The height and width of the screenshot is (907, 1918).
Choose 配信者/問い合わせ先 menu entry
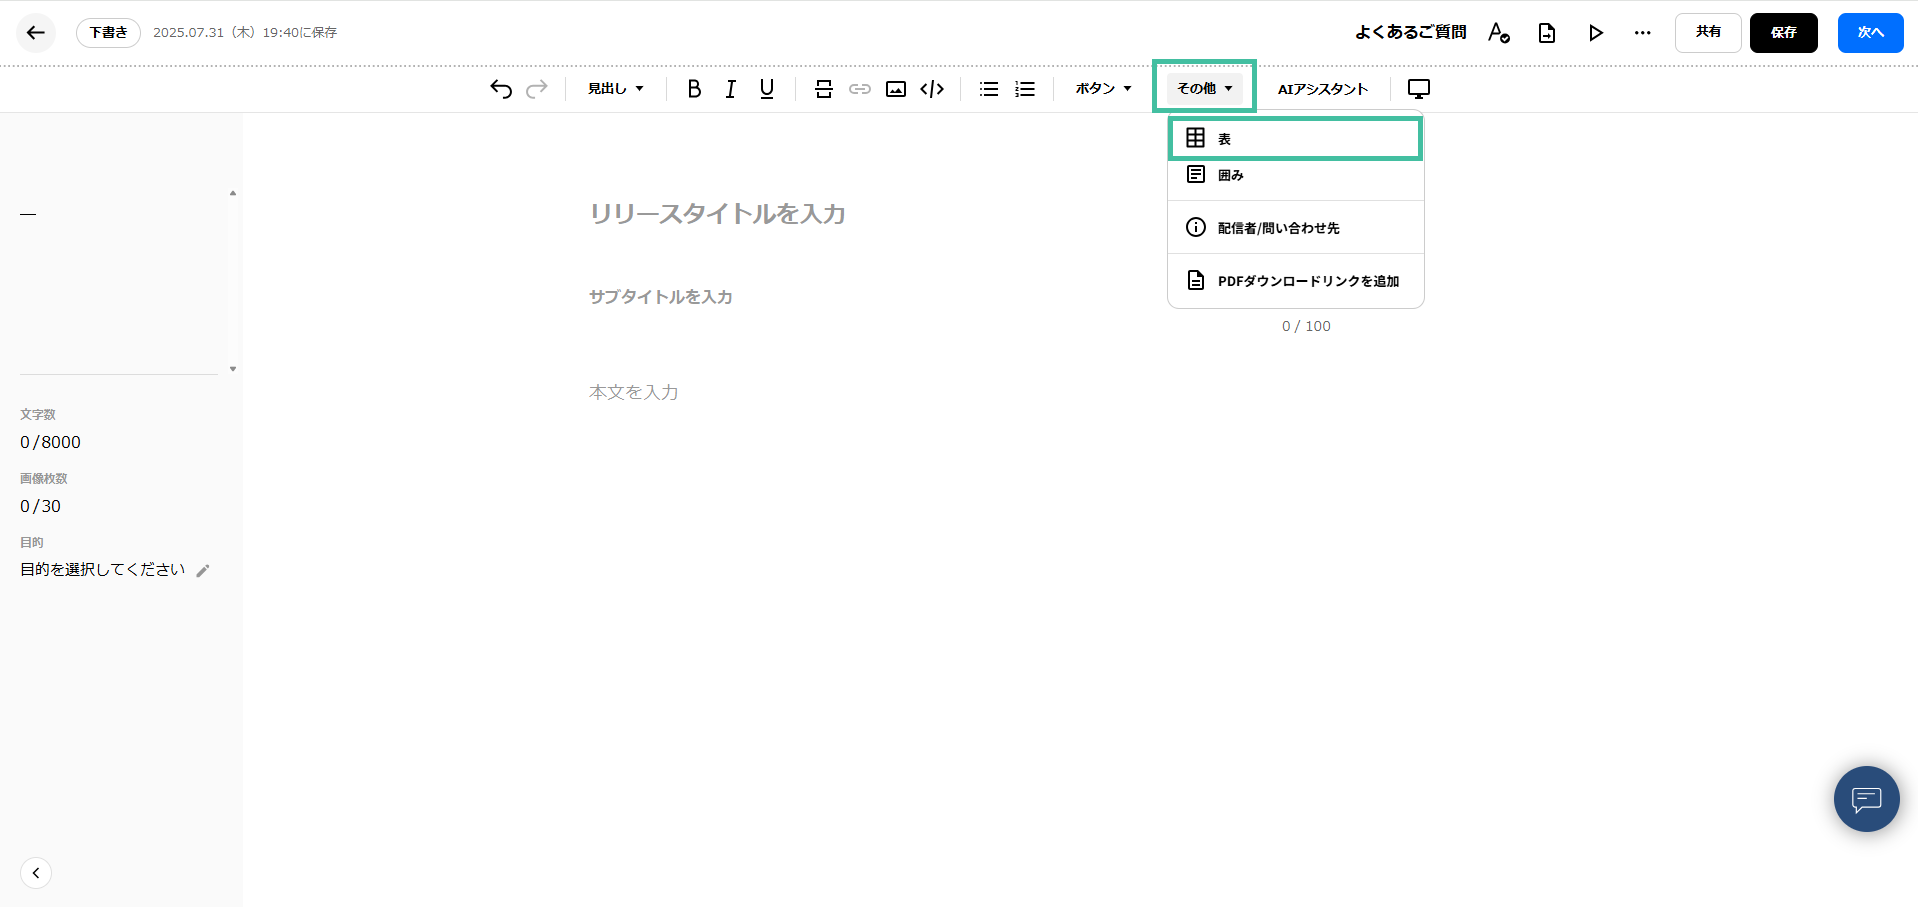(x=1294, y=227)
